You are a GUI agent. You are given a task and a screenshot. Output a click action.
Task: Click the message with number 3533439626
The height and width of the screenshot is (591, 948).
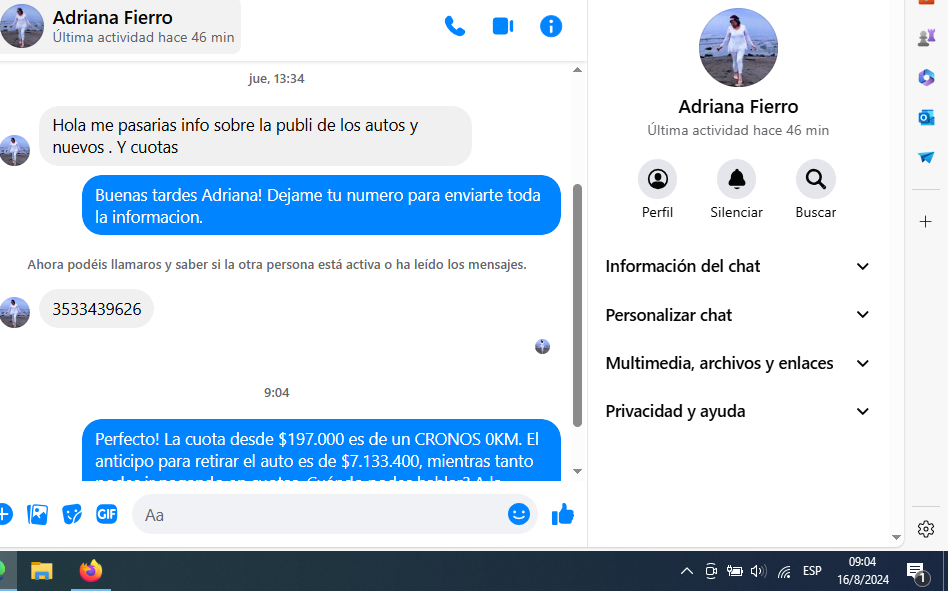pos(97,309)
